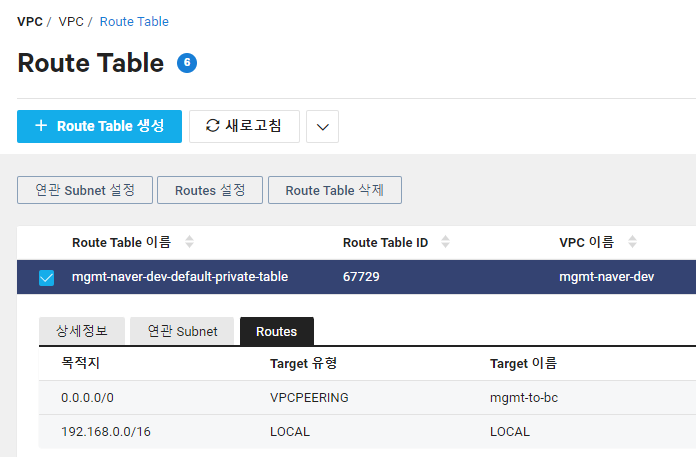
Task: Select the Routes tab
Action: click(x=276, y=331)
